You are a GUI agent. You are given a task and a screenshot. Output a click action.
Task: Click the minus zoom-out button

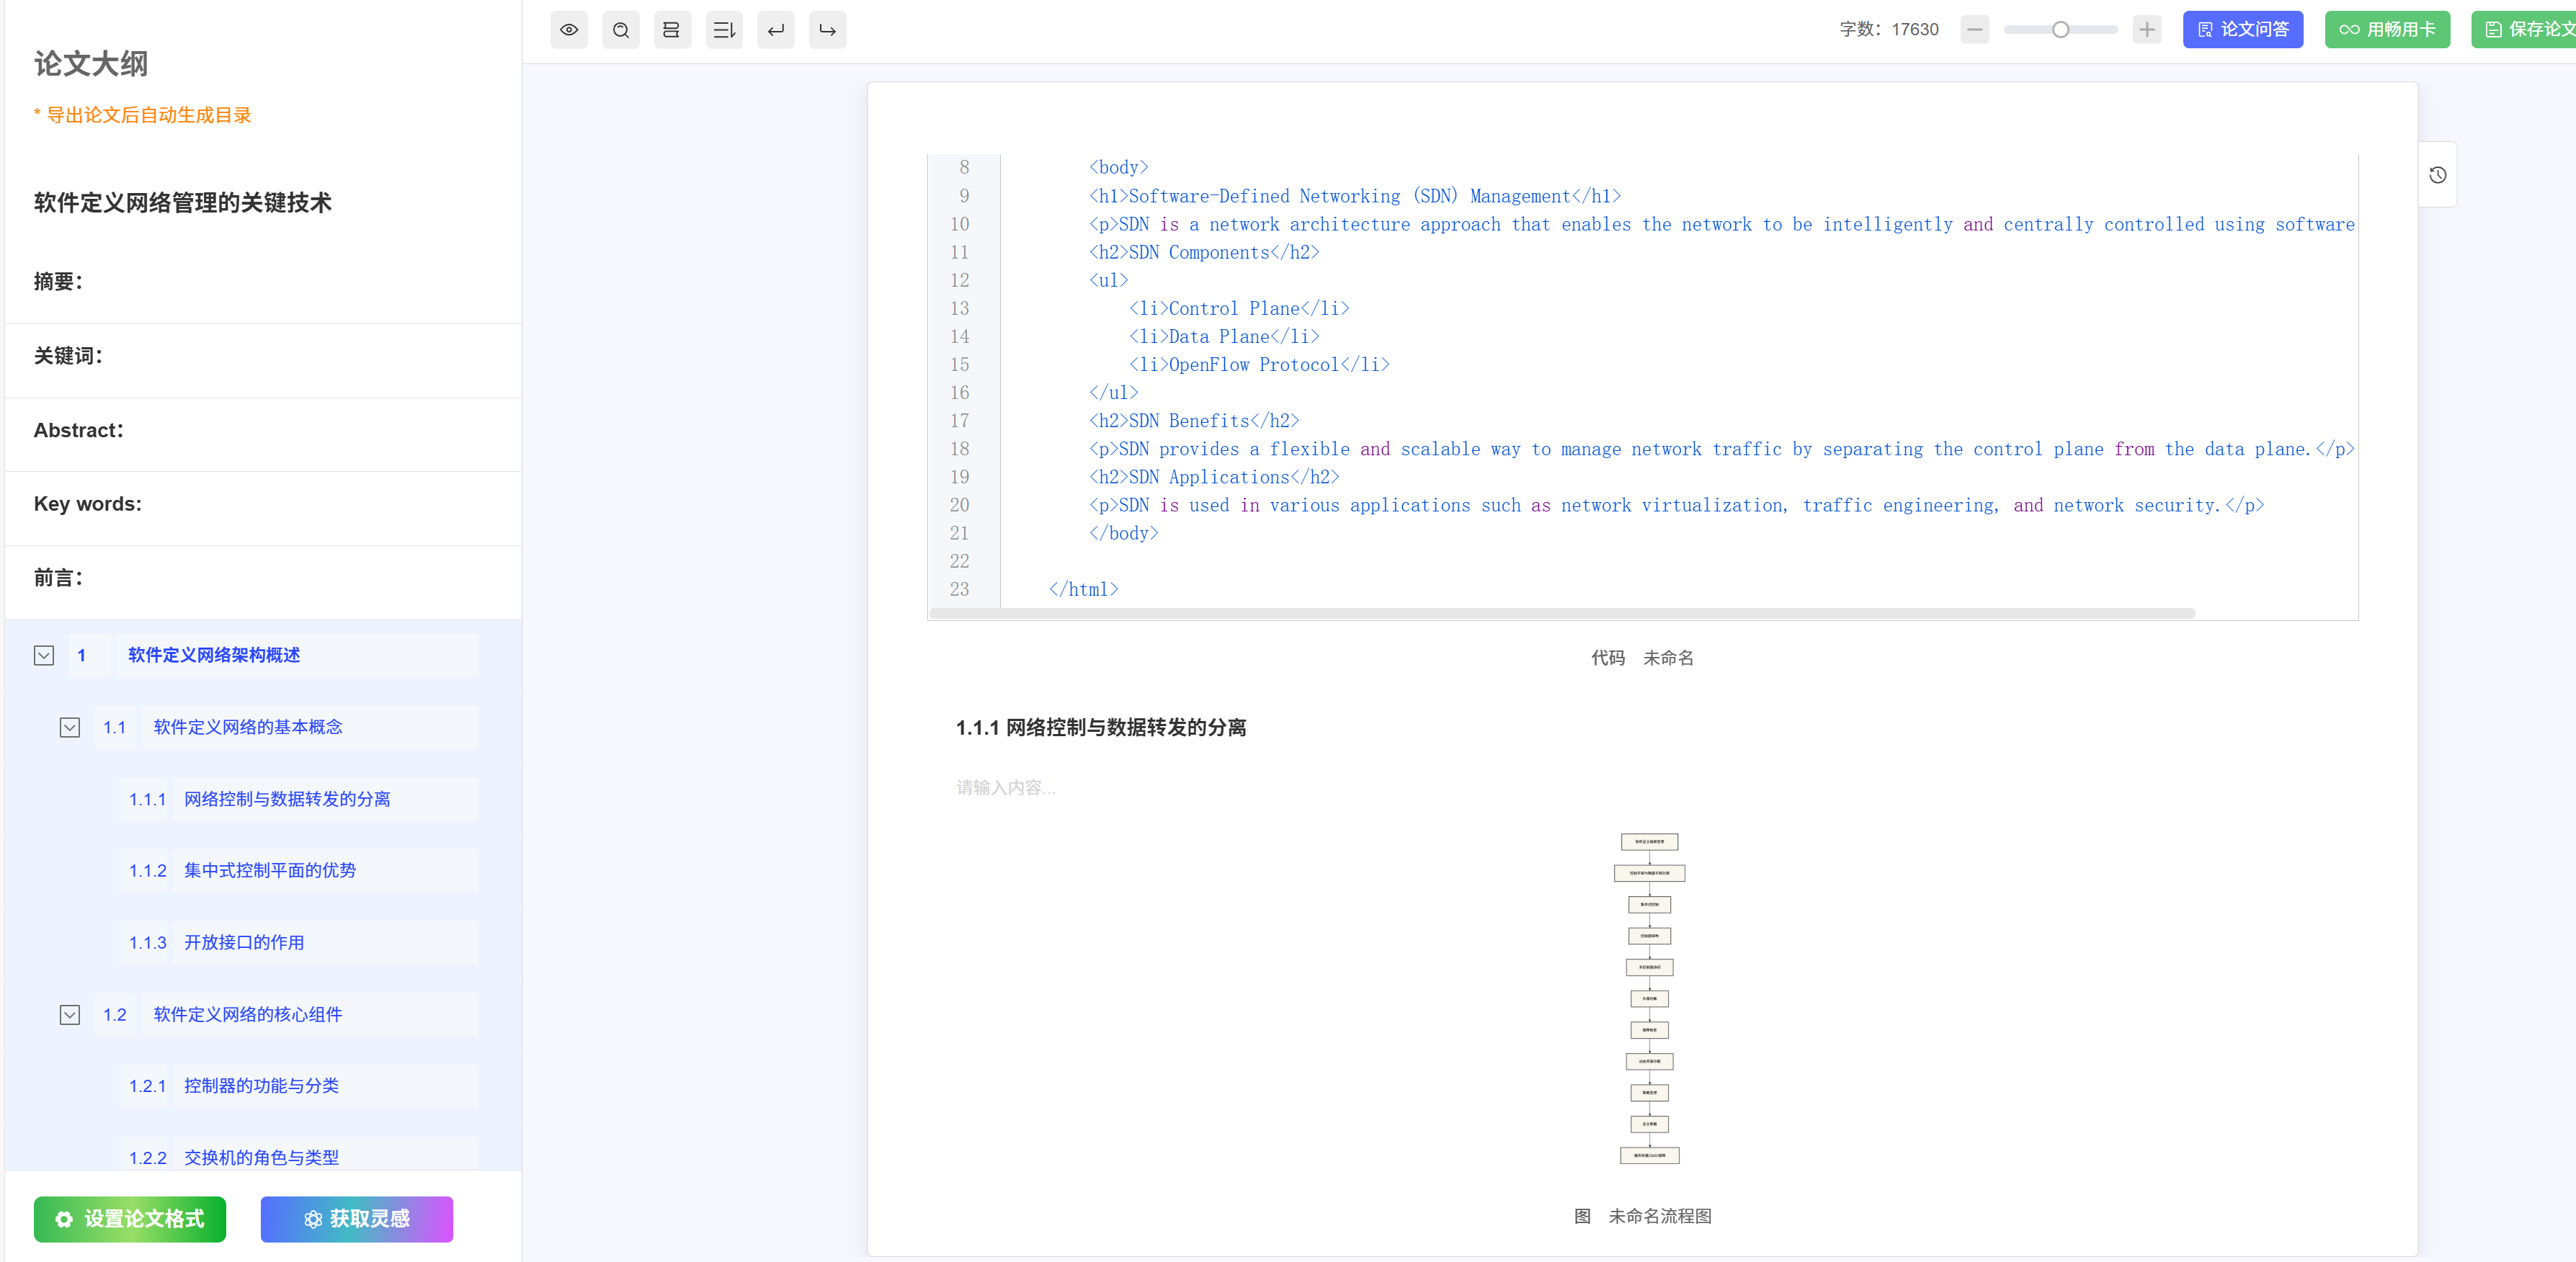point(1974,30)
